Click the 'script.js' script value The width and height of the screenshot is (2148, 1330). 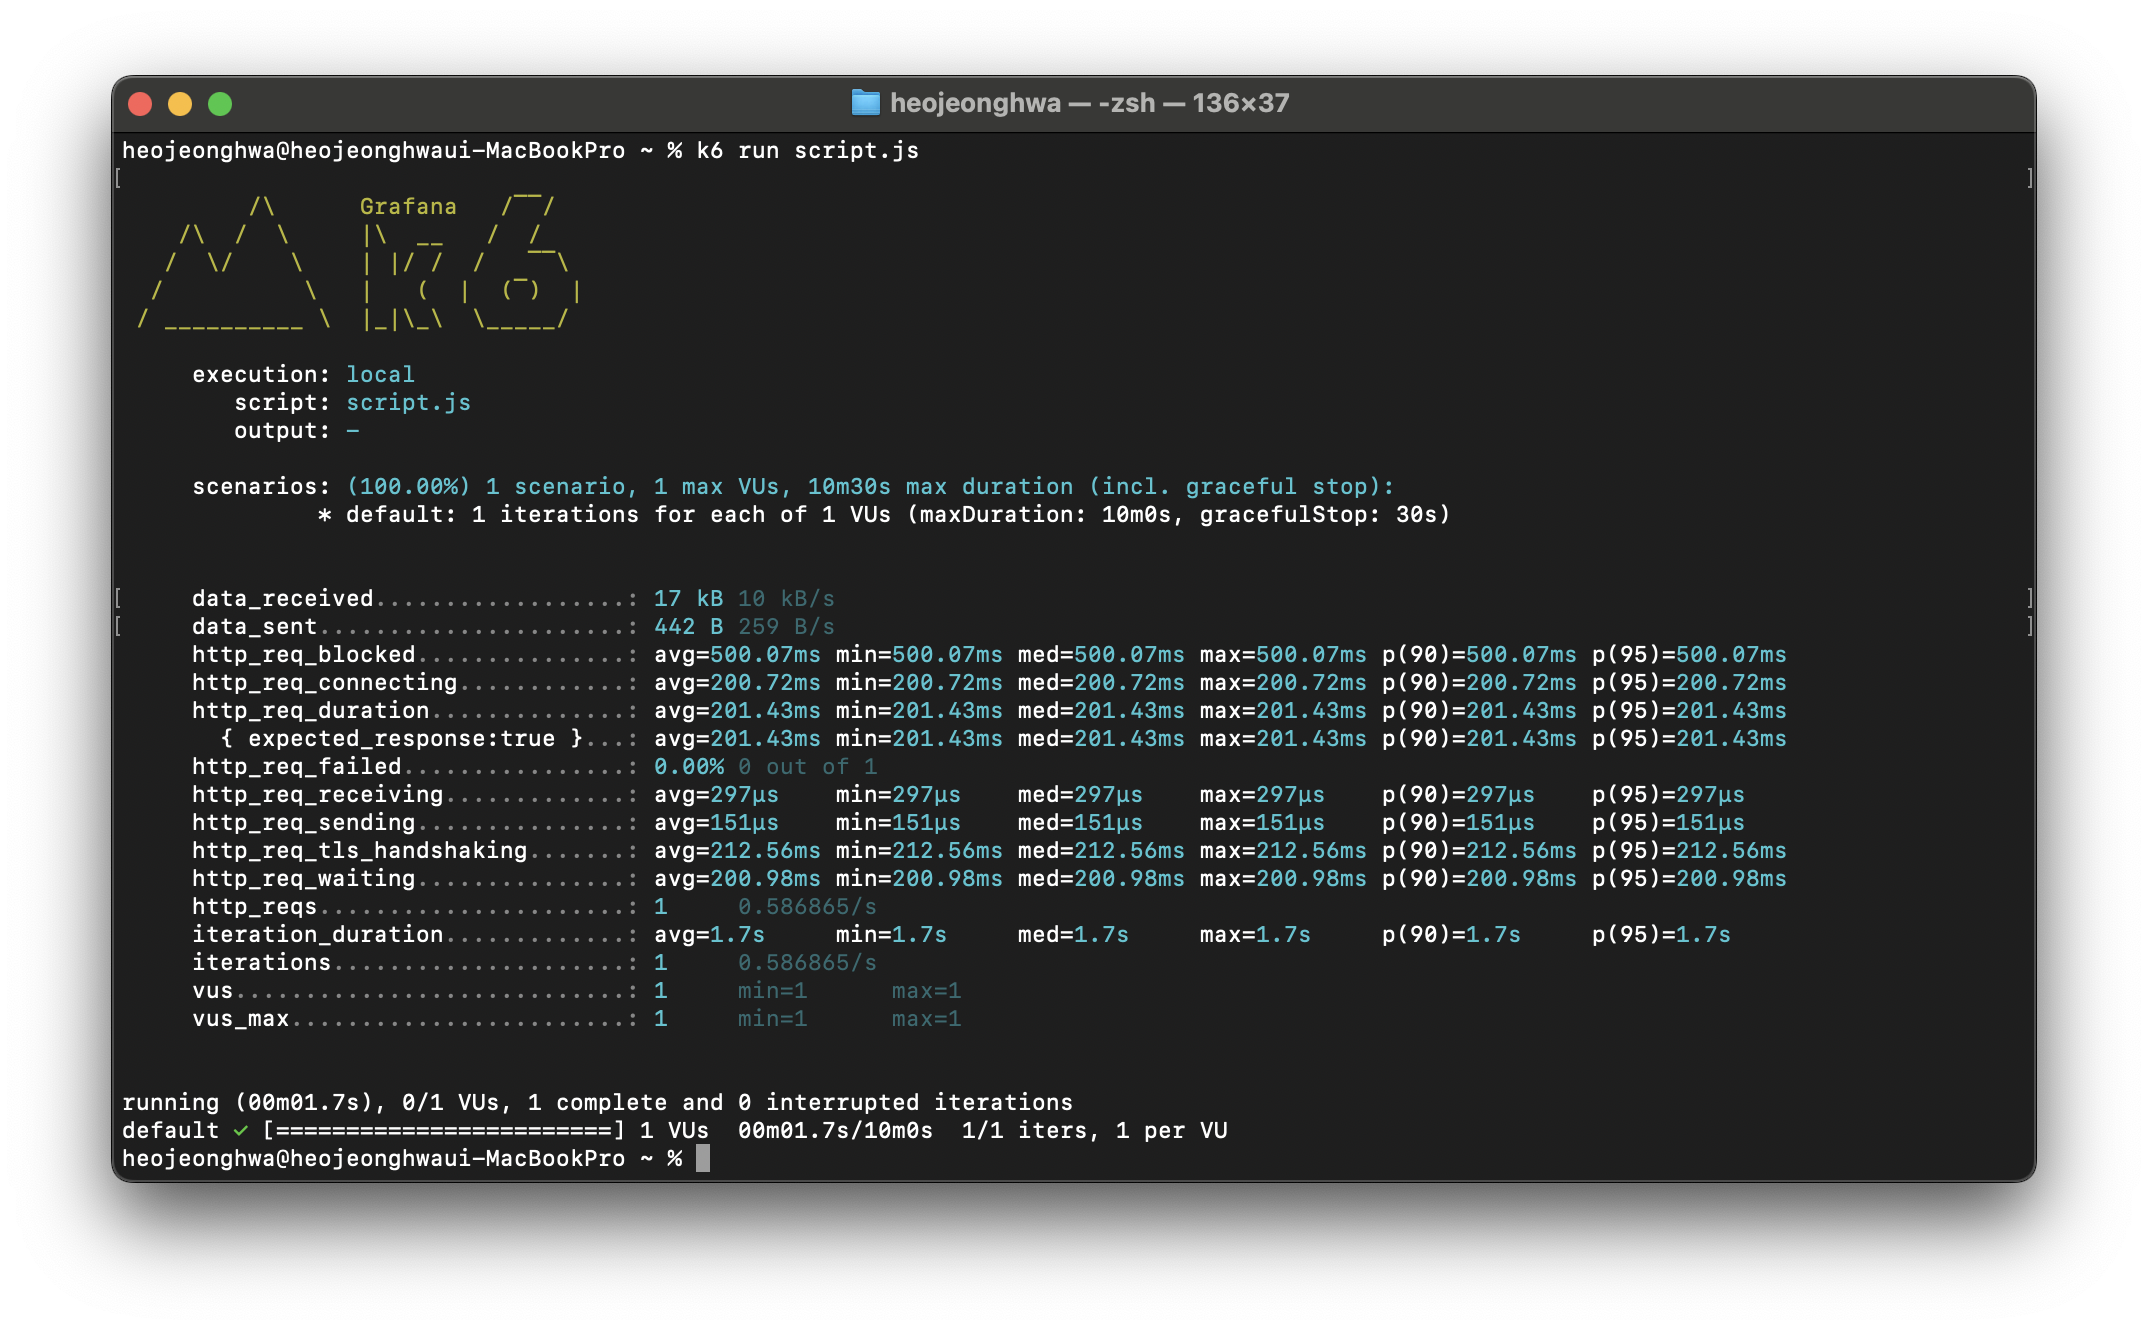pyautogui.click(x=408, y=403)
